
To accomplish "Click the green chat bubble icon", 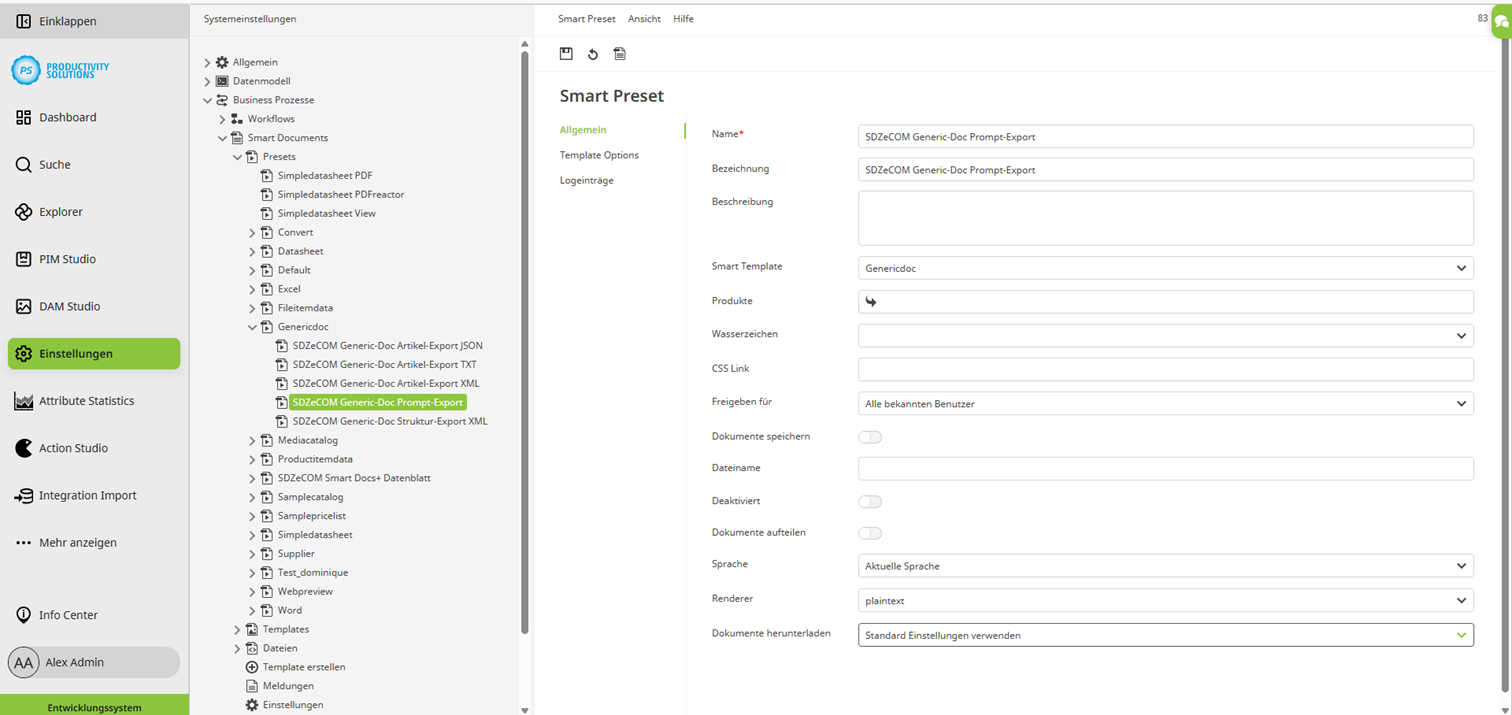I will point(1502,21).
